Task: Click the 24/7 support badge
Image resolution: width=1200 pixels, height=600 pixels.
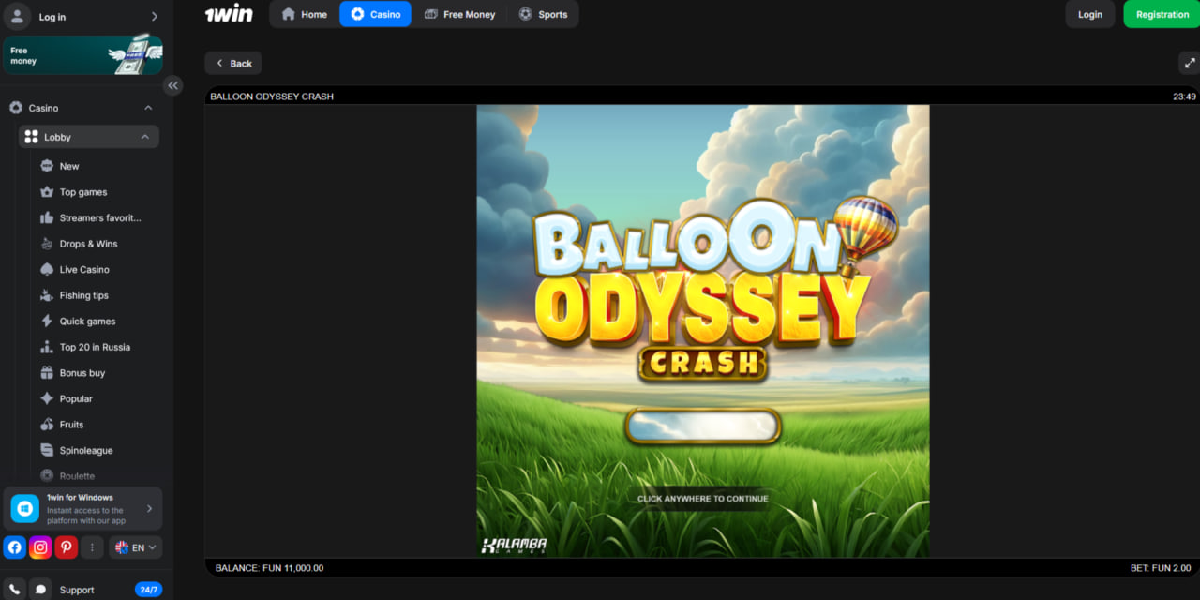Action: click(x=148, y=590)
